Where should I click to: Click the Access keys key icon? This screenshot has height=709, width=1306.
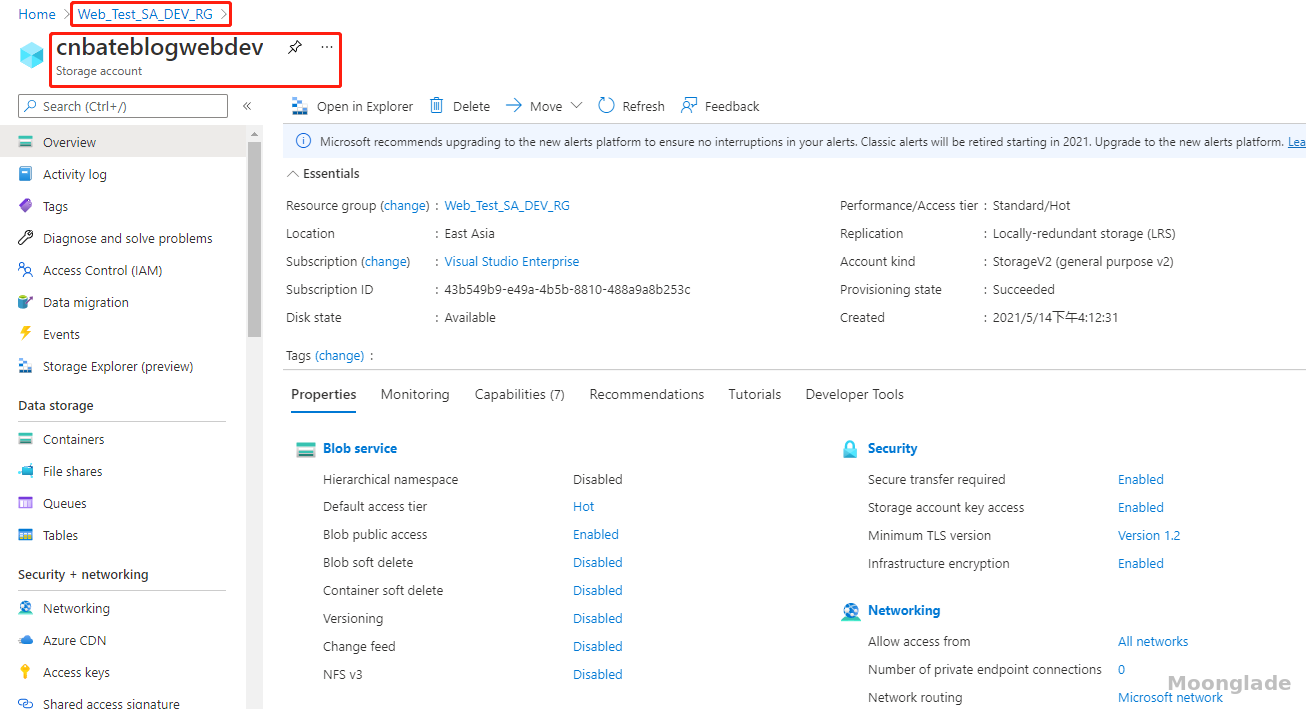pyautogui.click(x=26, y=672)
